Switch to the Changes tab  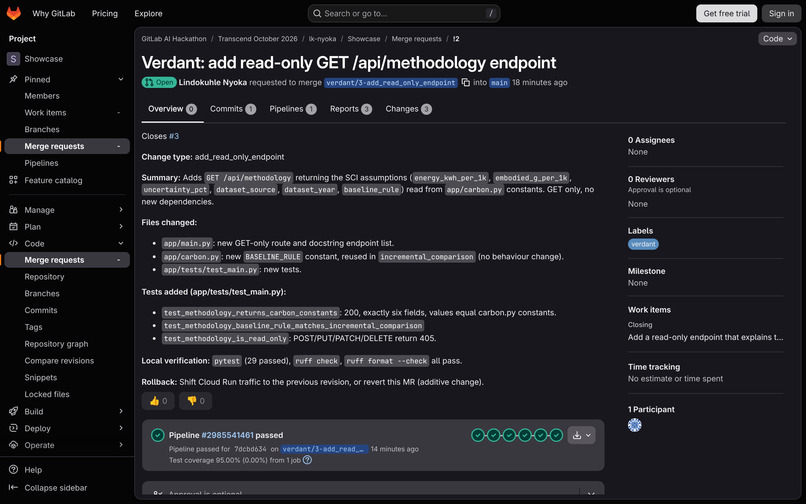(x=409, y=109)
